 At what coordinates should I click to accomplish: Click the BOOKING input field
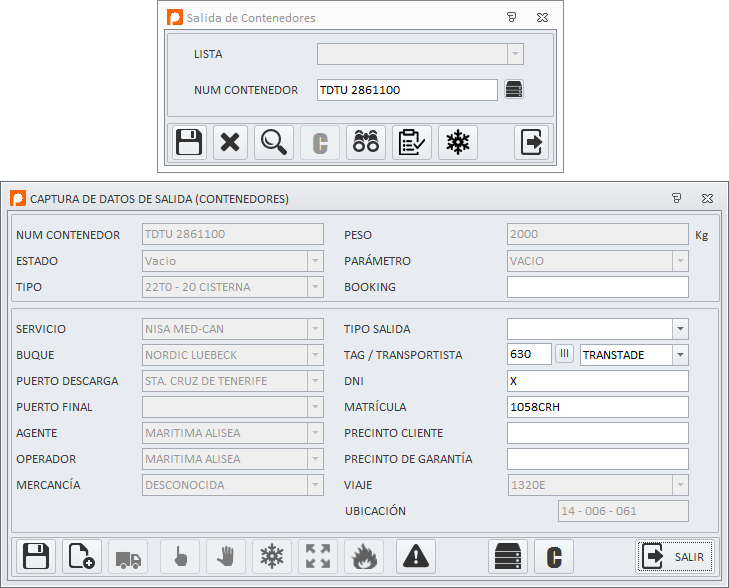click(597, 287)
